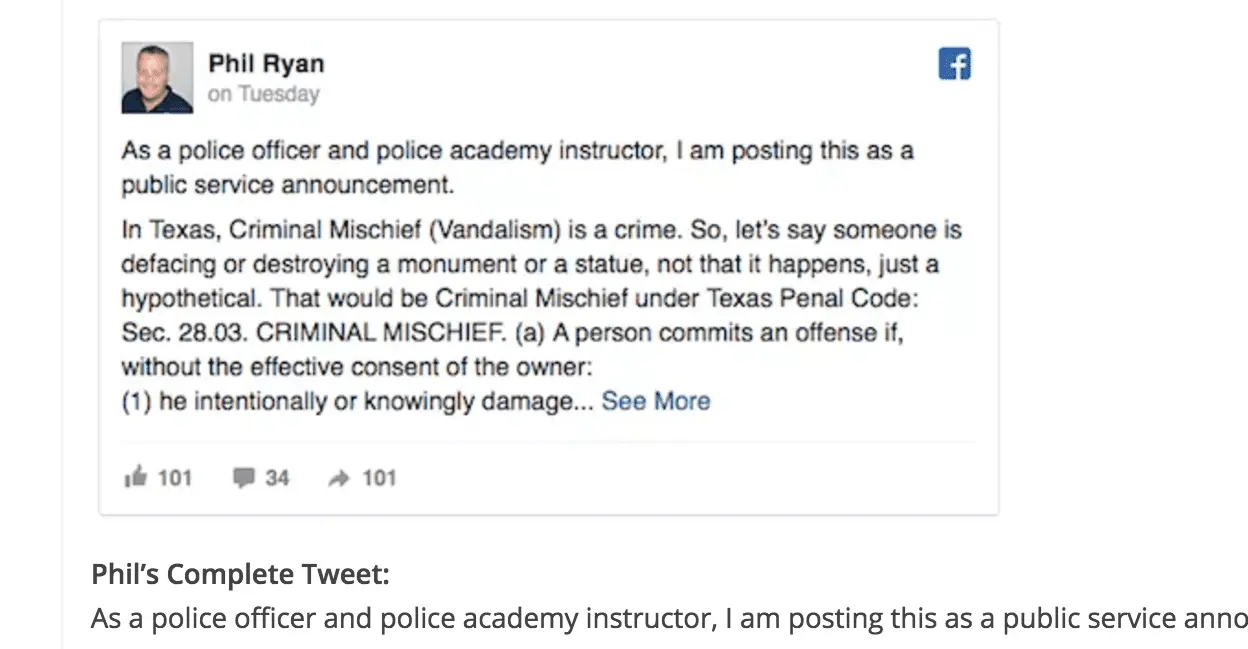The width and height of the screenshot is (1248, 649).
Task: Click the "Sec. 28.03. CRIMINAL MISCHIEF" line
Action: click(x=512, y=333)
